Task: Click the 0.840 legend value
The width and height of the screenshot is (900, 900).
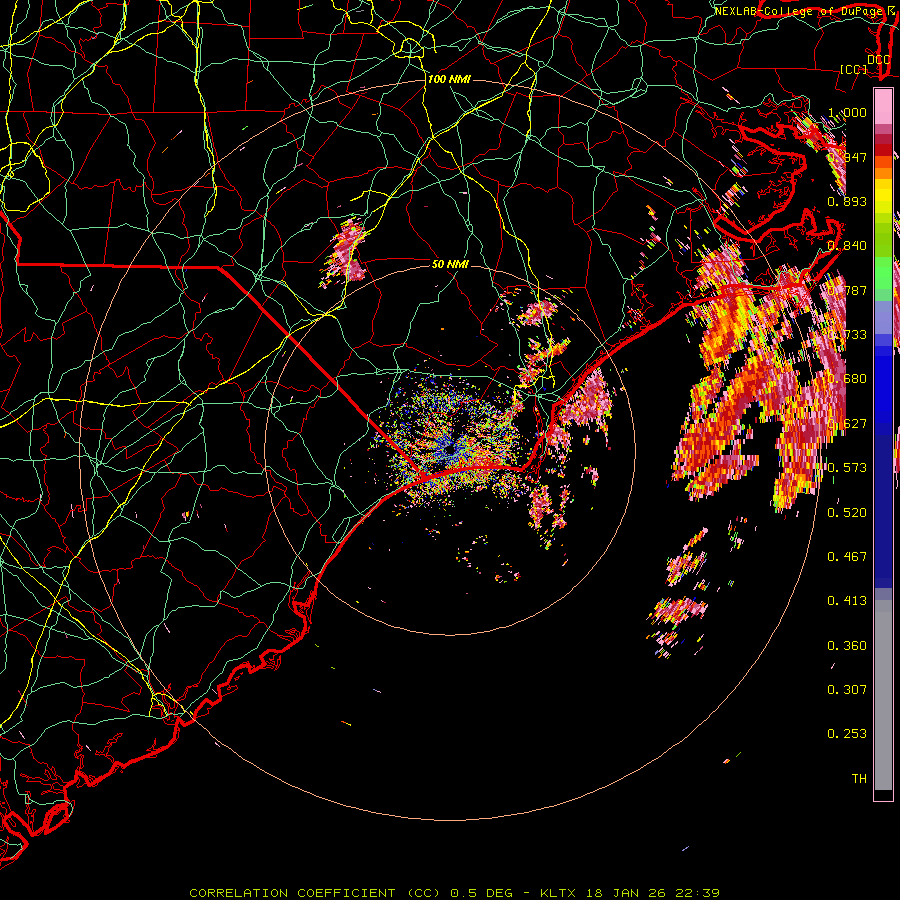Action: coord(847,246)
